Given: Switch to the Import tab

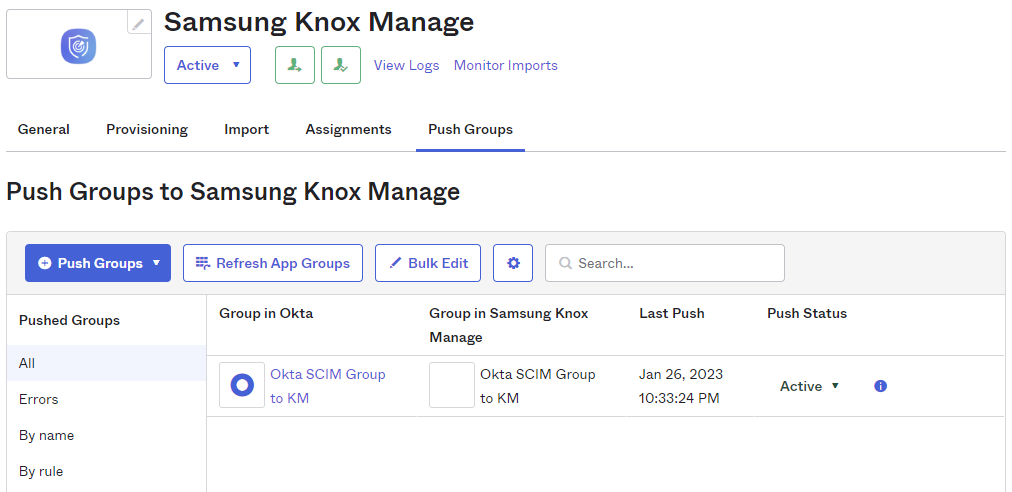Looking at the screenshot, I should click(x=247, y=130).
